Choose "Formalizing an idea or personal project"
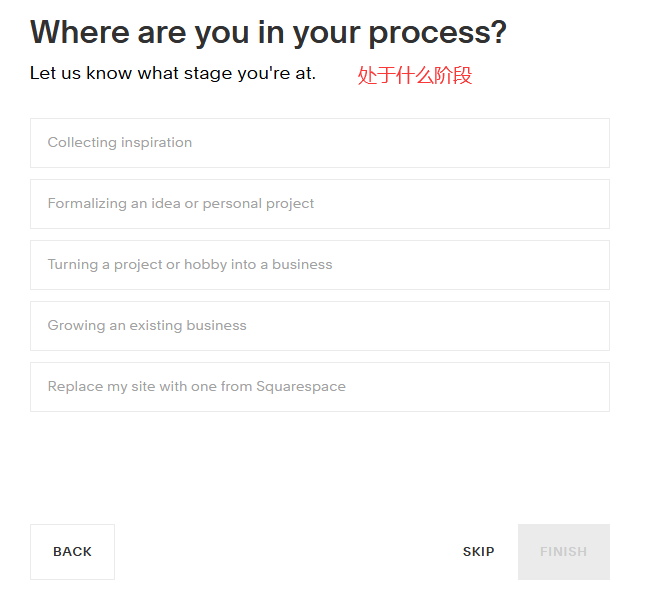This screenshot has height=590, width=668. [x=319, y=204]
